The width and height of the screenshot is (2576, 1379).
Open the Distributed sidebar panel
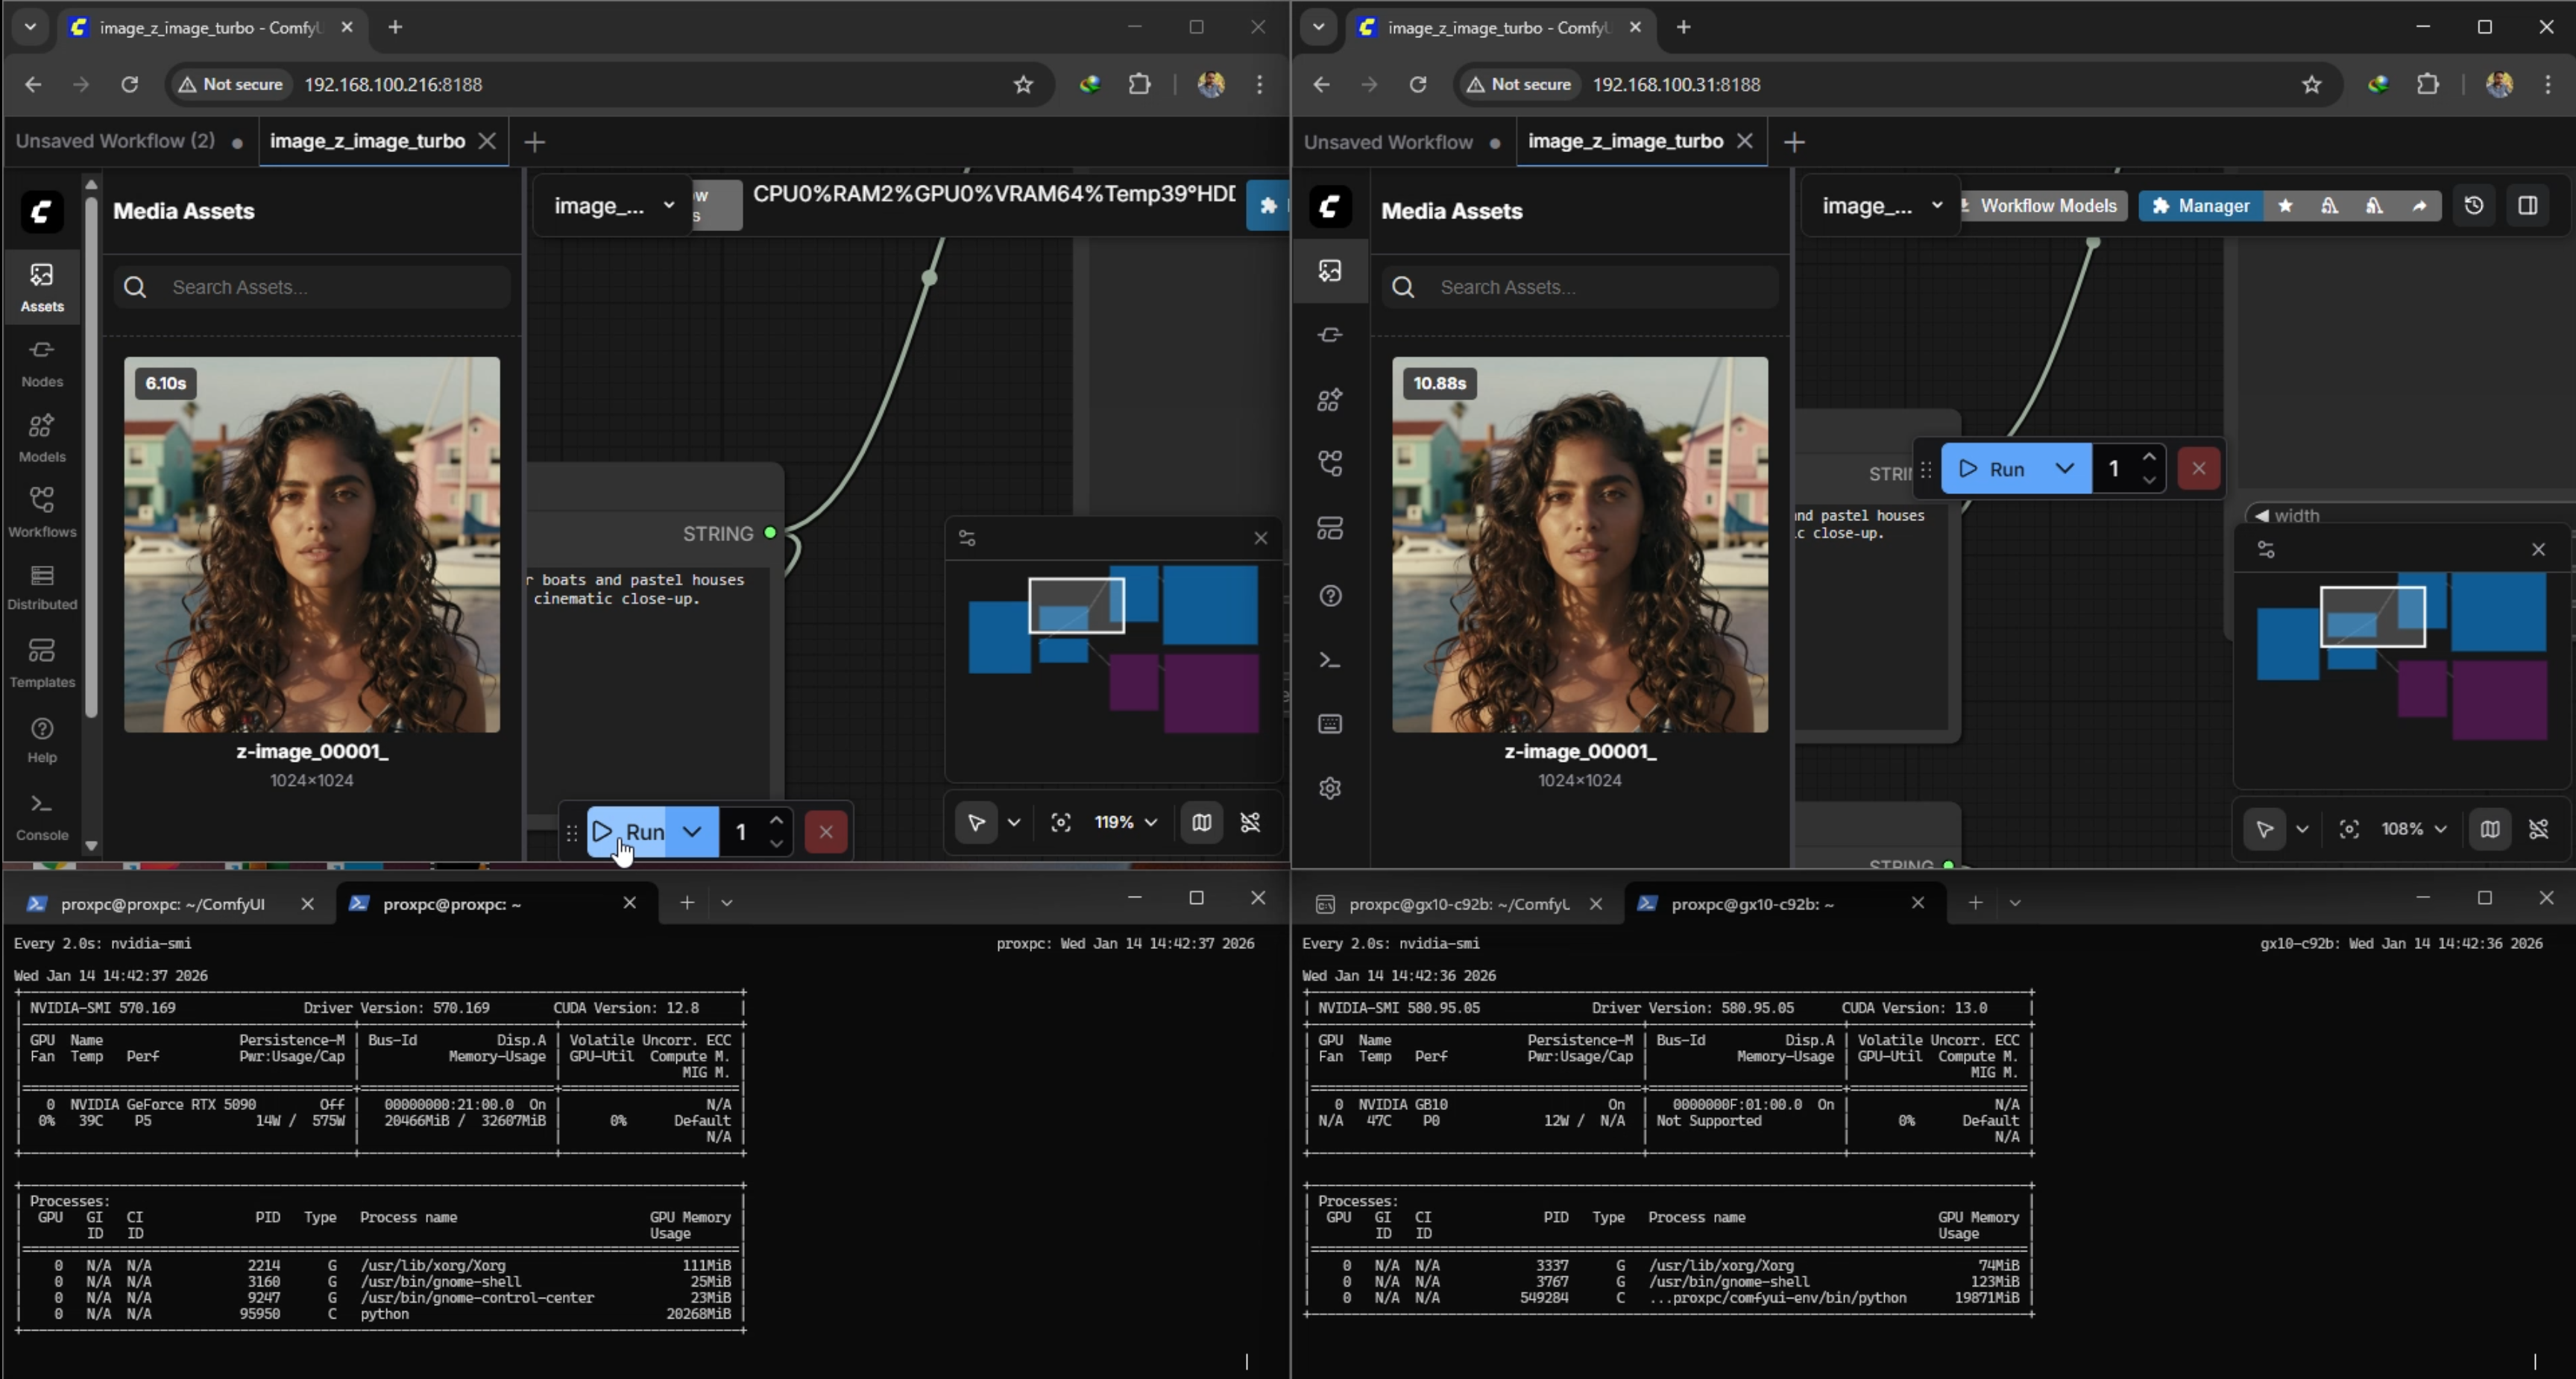[42, 587]
